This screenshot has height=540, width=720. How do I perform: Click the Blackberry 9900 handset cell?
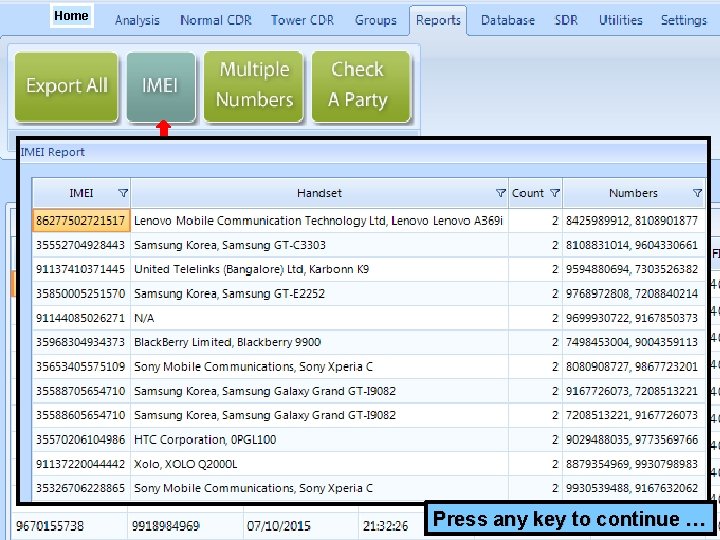coord(320,342)
